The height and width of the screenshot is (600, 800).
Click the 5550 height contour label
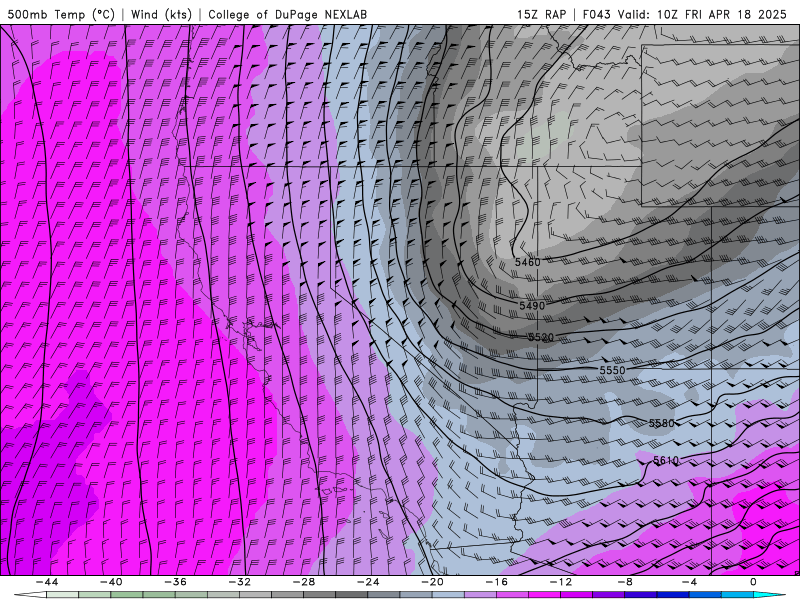(x=612, y=370)
